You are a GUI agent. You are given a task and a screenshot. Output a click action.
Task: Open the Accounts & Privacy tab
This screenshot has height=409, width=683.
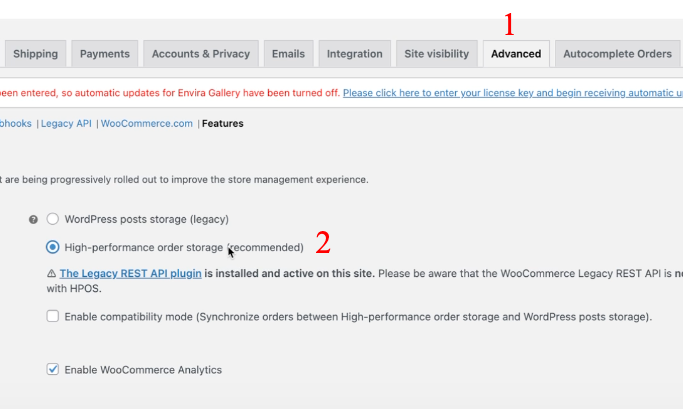(201, 54)
